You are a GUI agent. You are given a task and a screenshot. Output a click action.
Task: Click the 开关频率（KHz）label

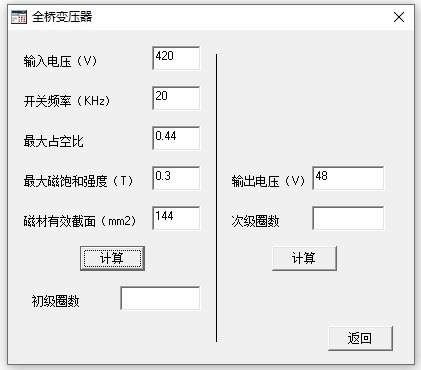(x=67, y=101)
